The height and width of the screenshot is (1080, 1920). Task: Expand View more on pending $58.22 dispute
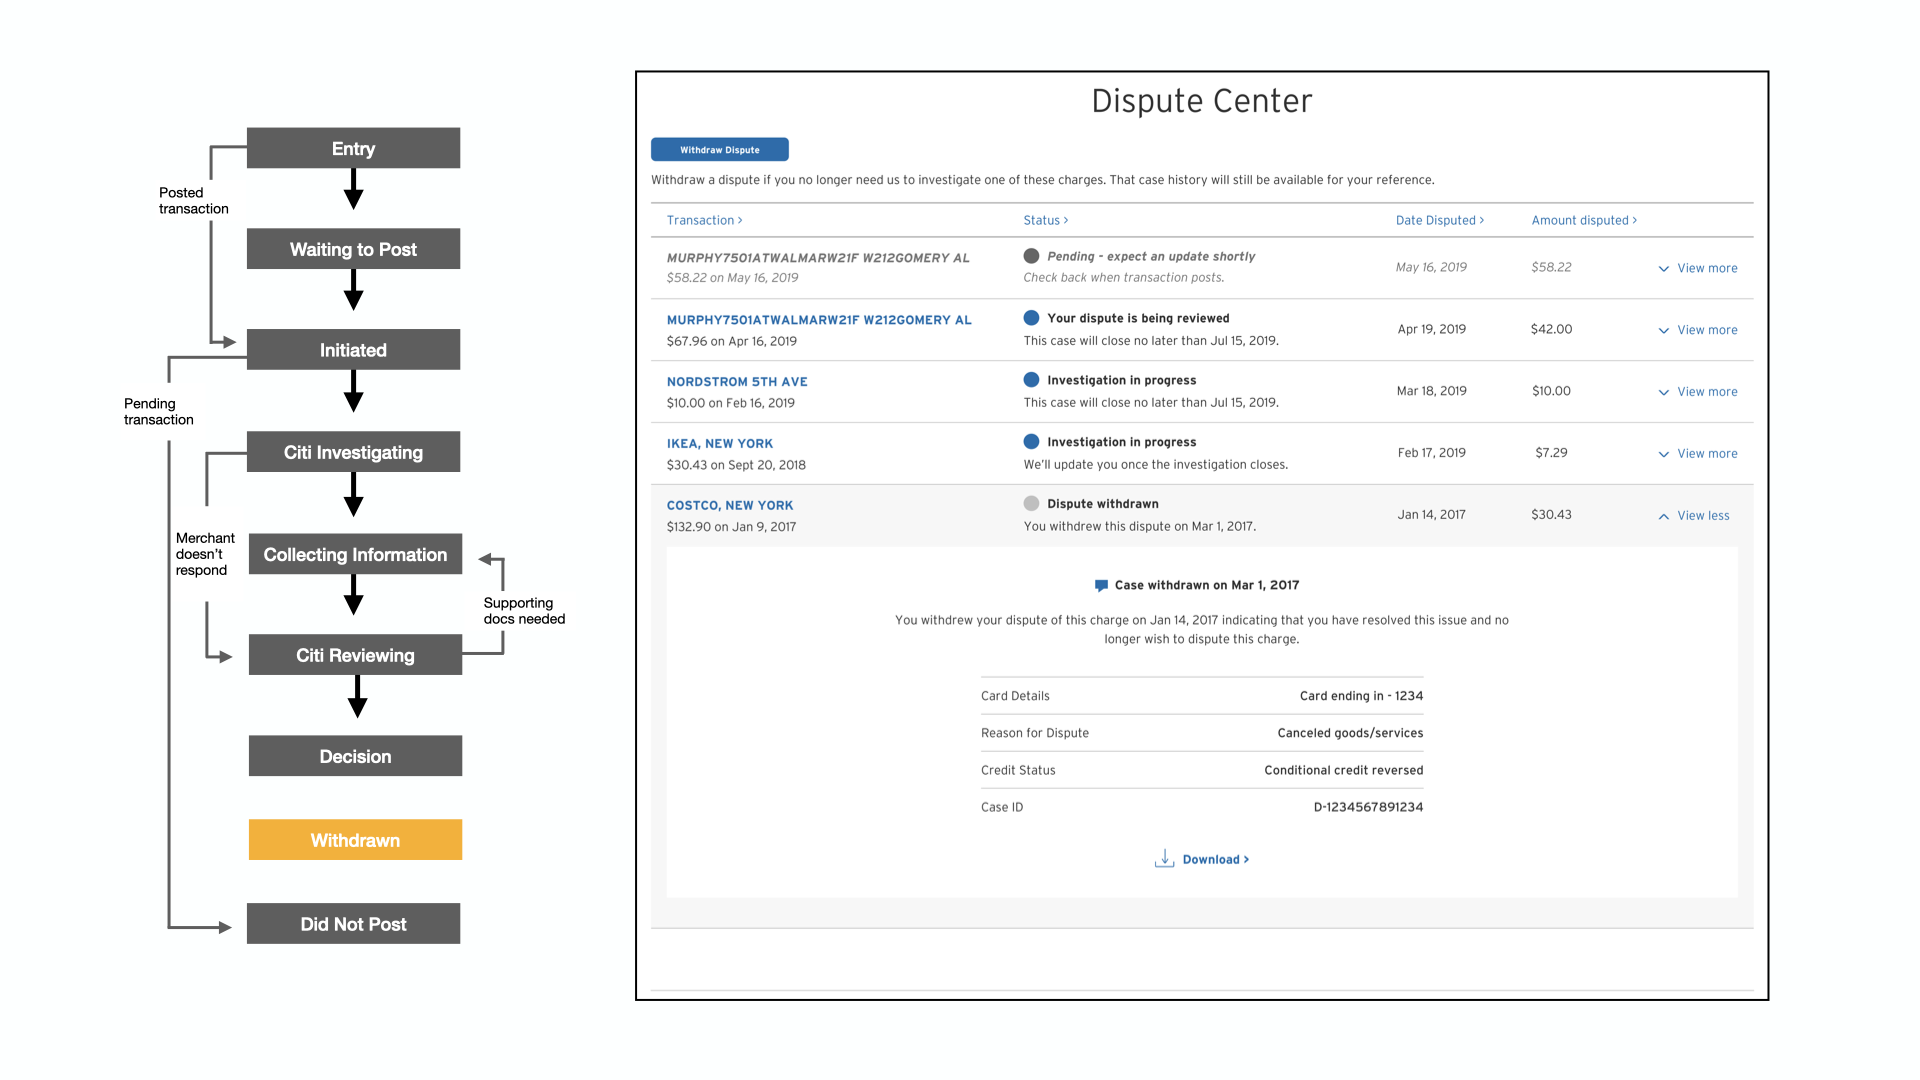click(x=1698, y=268)
